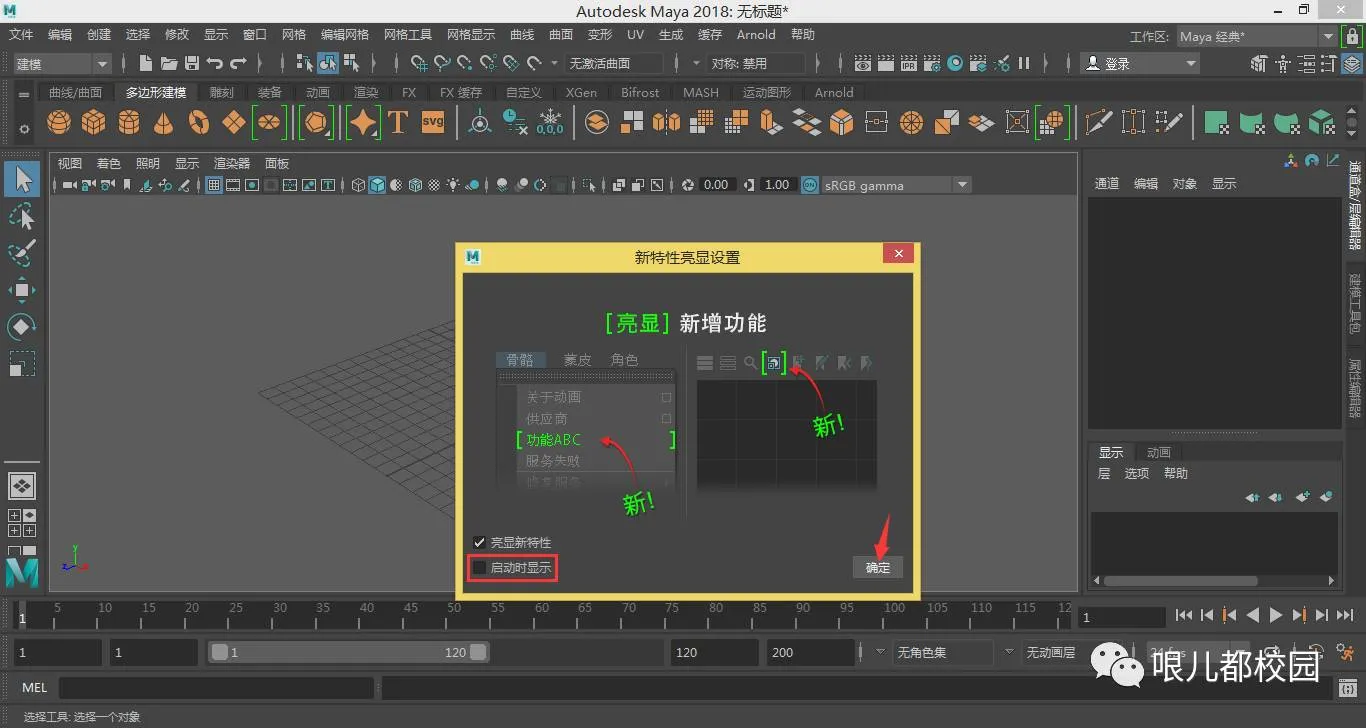The height and width of the screenshot is (728, 1366).
Task: Open the 动画 tab in the layer editor
Action: point(1158,452)
